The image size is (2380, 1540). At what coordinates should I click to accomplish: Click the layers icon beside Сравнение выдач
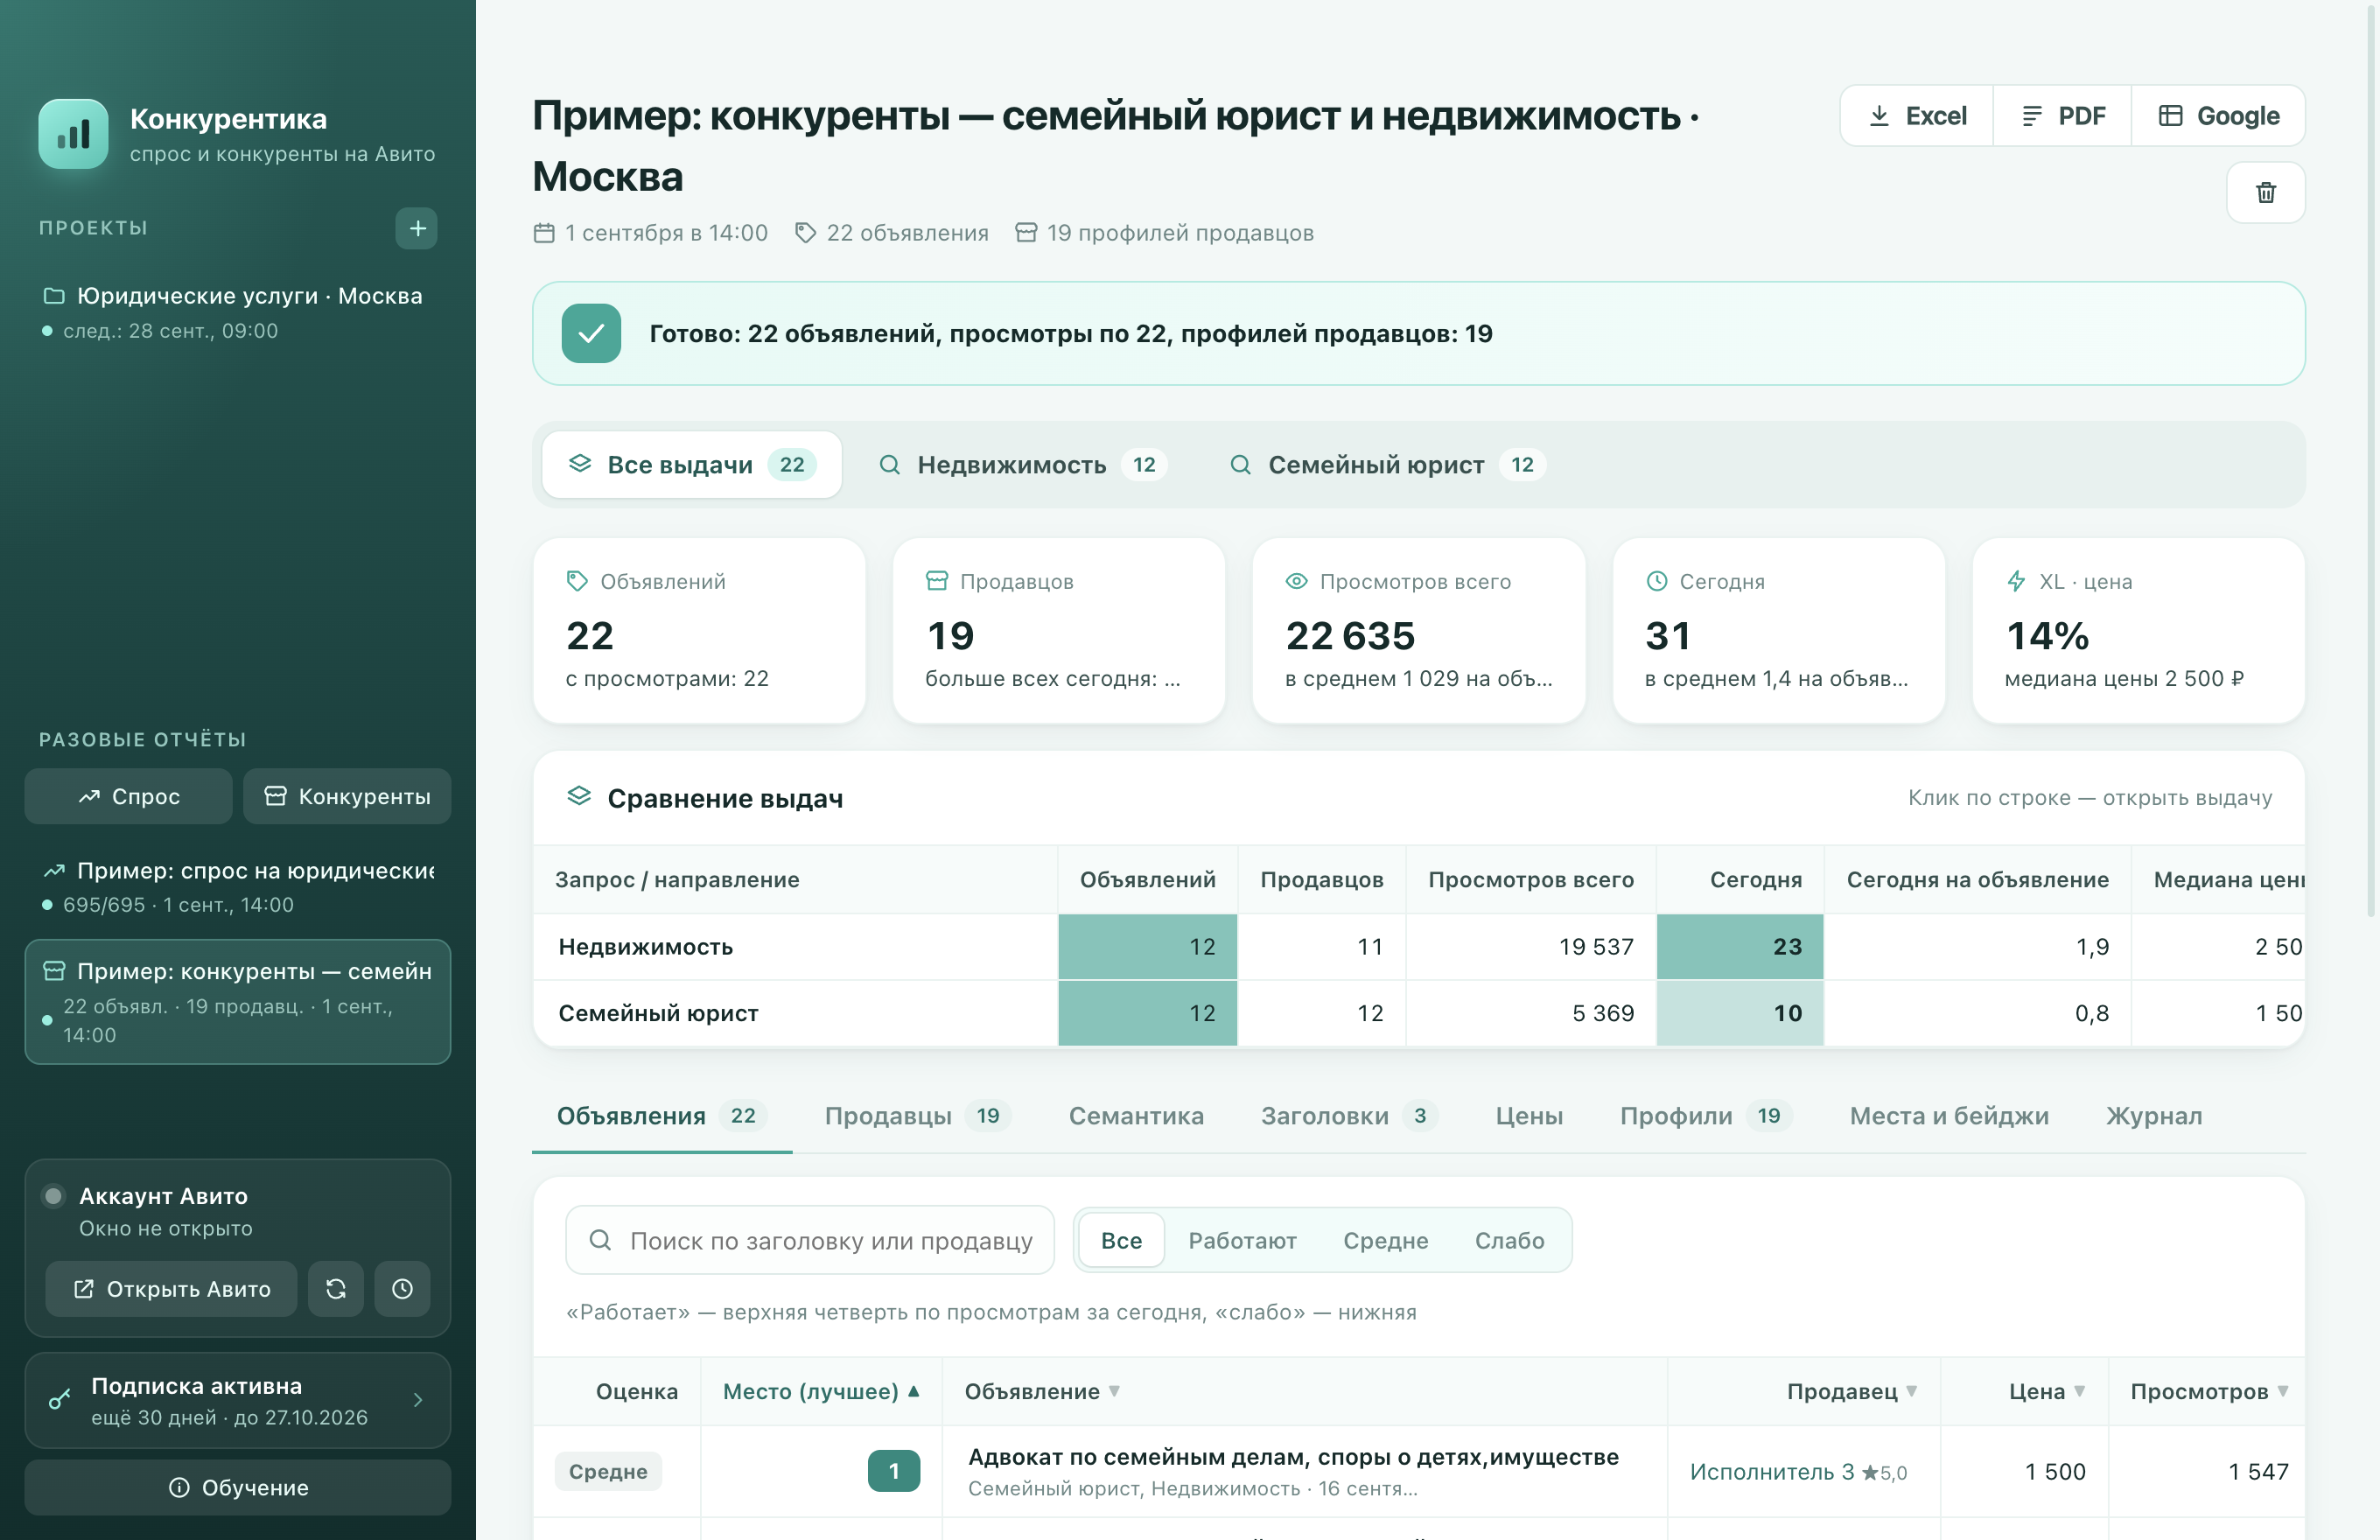point(579,796)
